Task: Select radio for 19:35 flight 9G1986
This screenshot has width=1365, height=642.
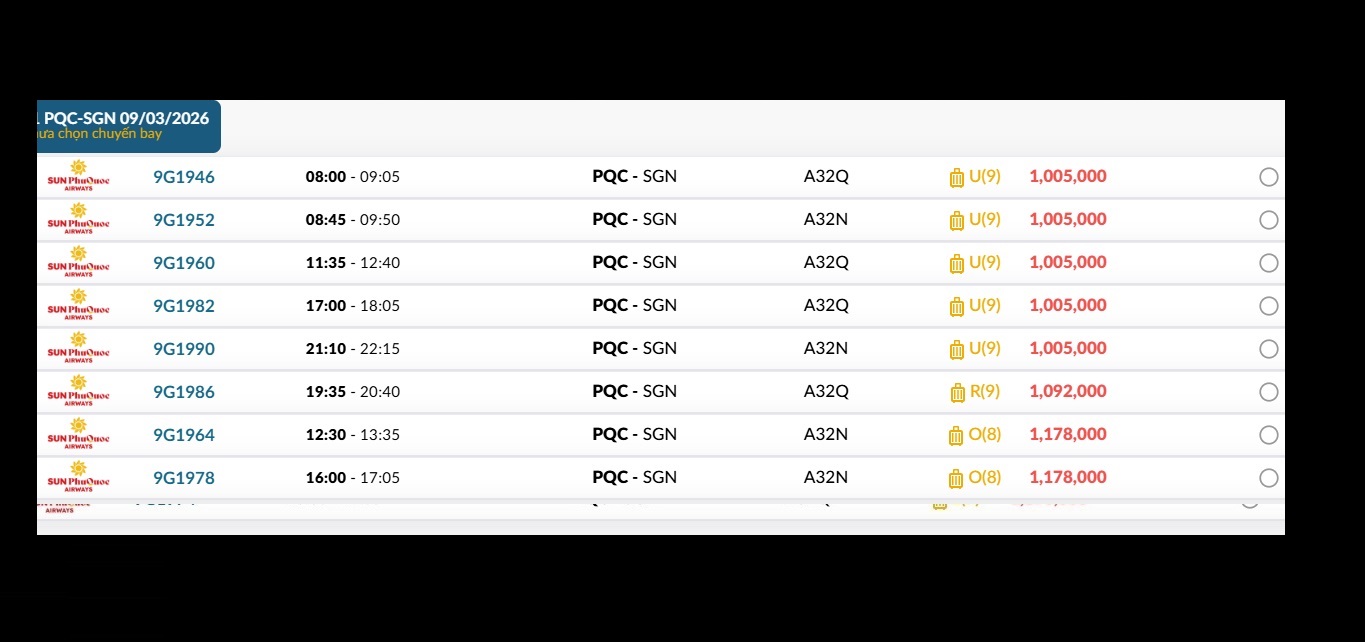Action: point(1268,392)
